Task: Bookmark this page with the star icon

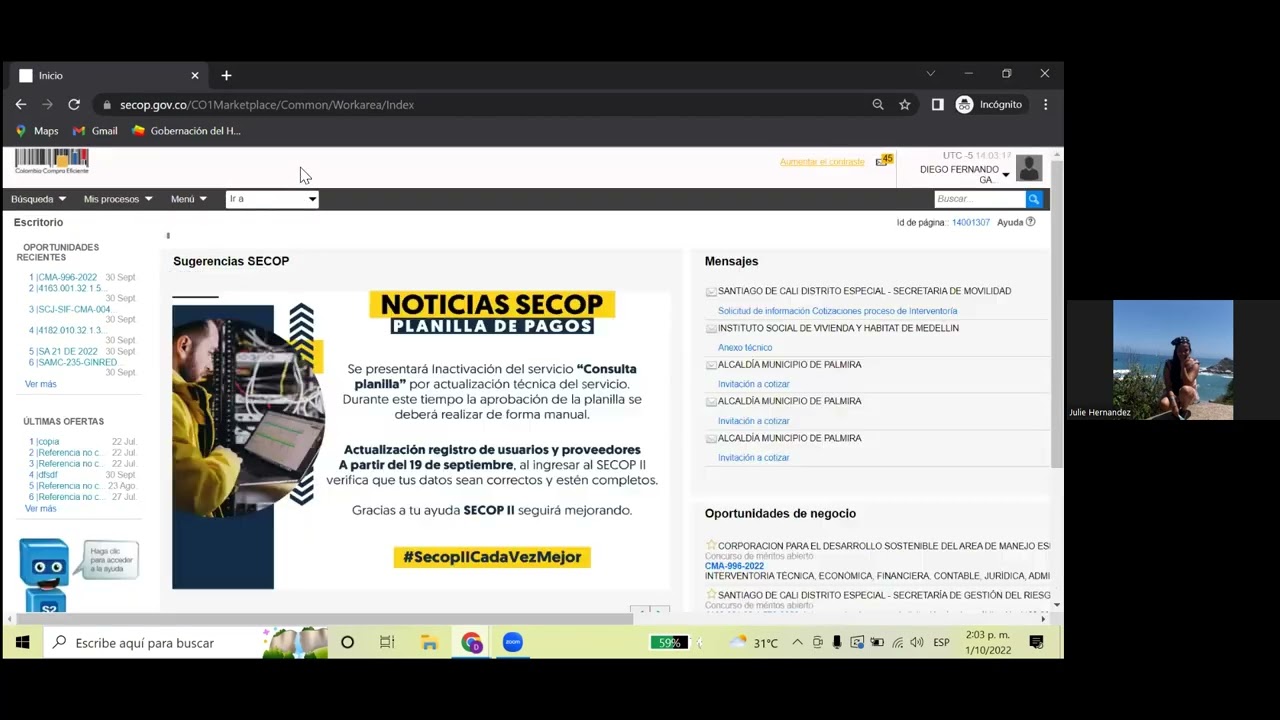Action: [x=905, y=104]
